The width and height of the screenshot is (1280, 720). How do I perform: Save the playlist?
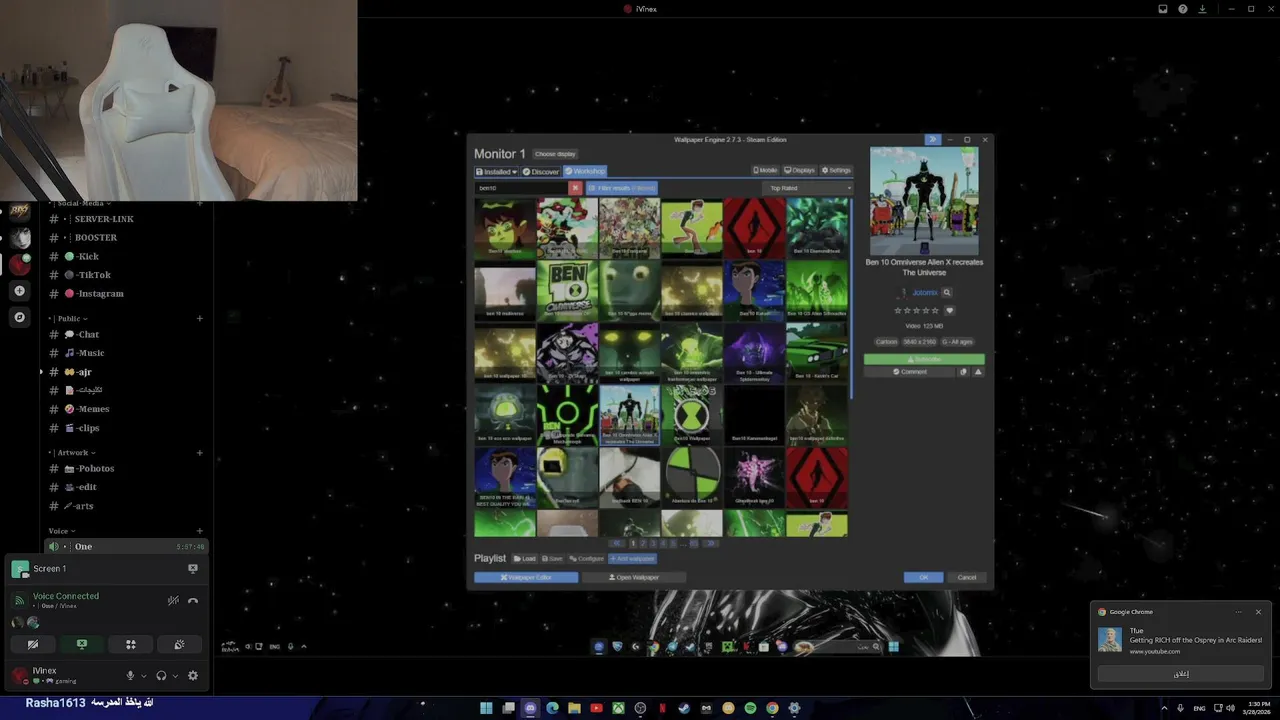(552, 559)
